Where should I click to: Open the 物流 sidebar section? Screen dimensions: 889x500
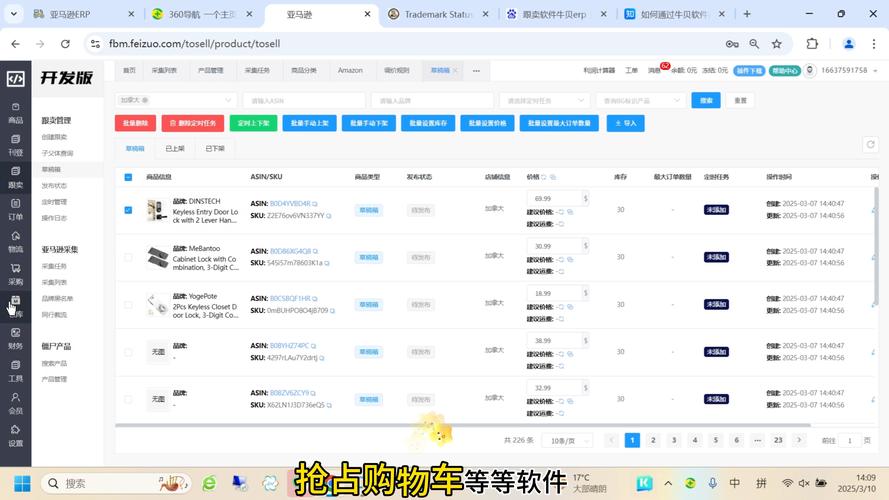(x=15, y=242)
